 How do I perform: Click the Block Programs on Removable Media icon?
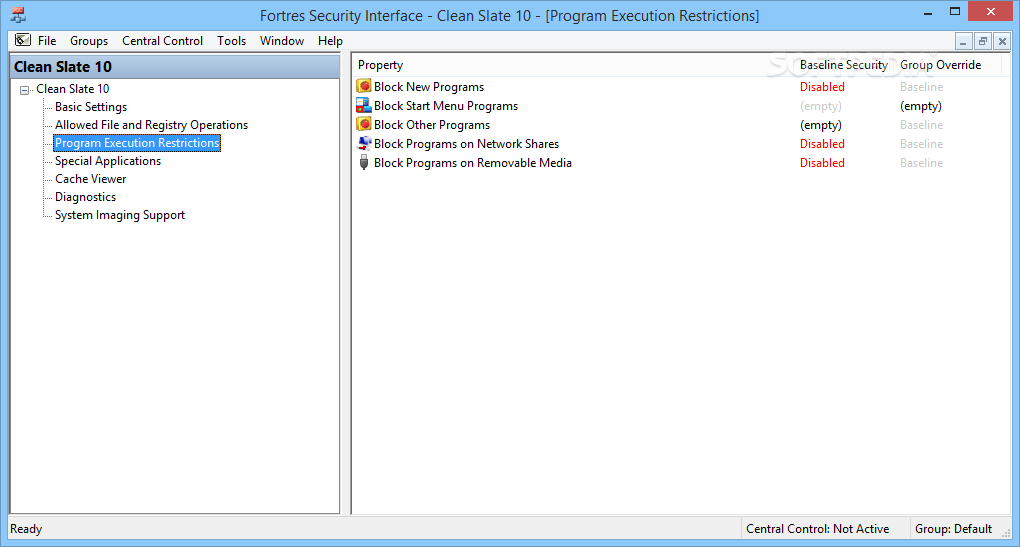[x=364, y=163]
